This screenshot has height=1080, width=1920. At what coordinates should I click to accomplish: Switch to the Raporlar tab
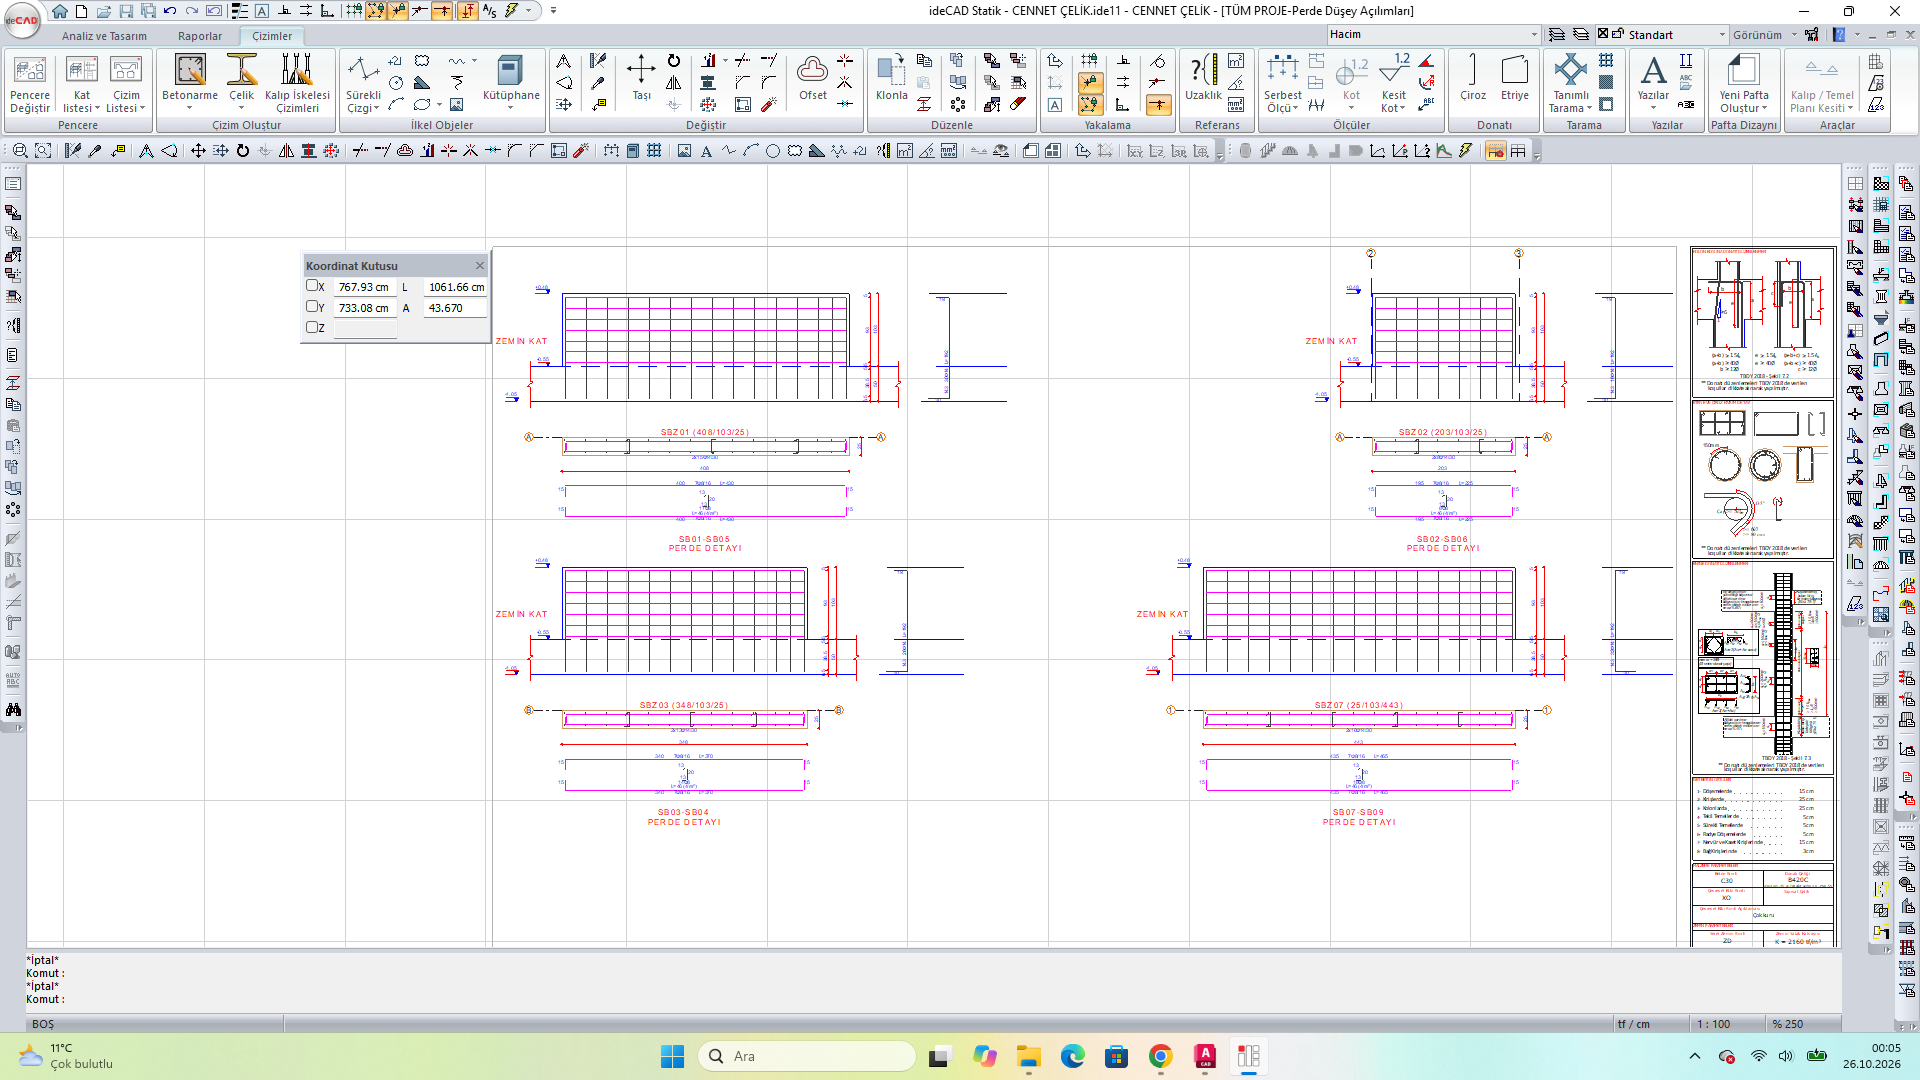[200, 36]
